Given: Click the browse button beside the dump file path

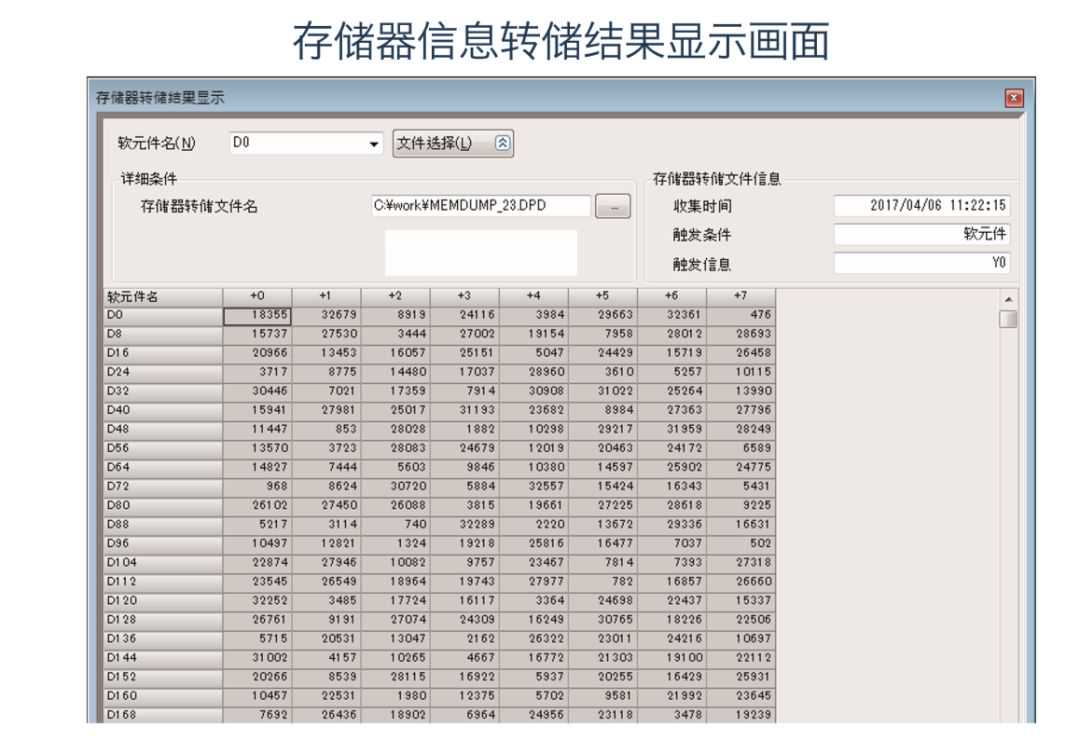Looking at the screenshot, I should 613,205.
